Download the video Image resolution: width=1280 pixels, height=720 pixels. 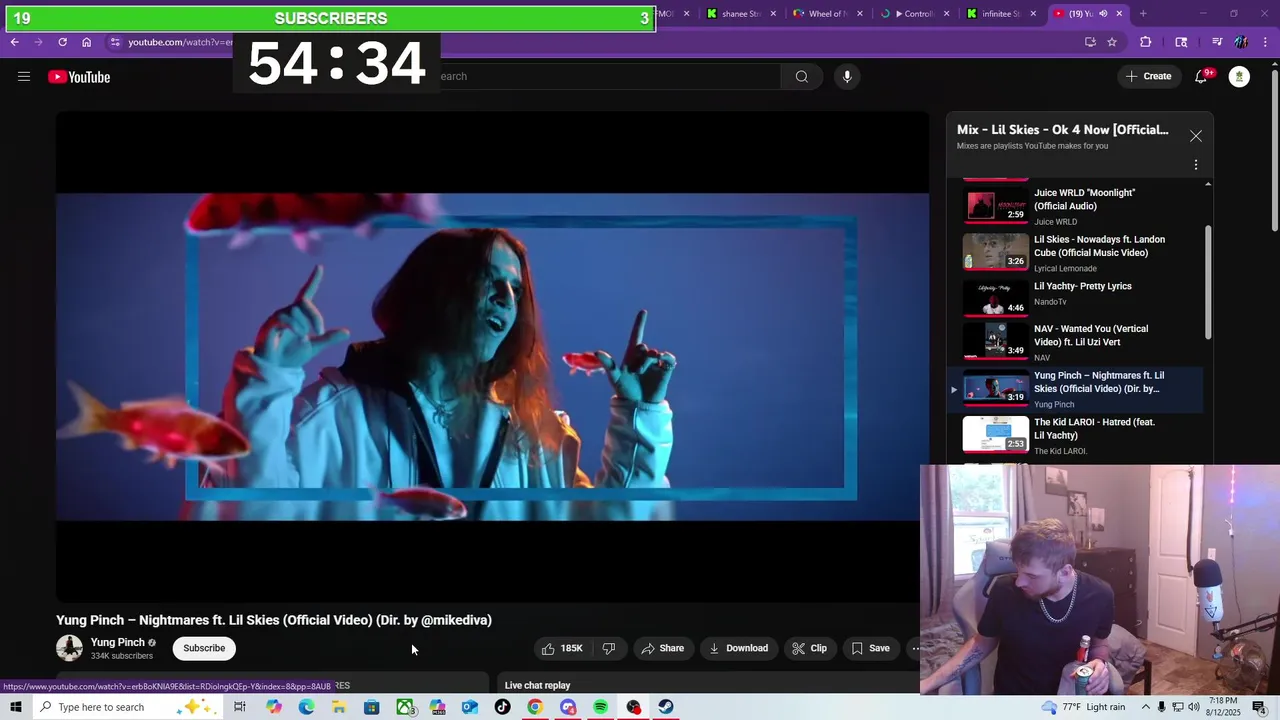tap(738, 648)
